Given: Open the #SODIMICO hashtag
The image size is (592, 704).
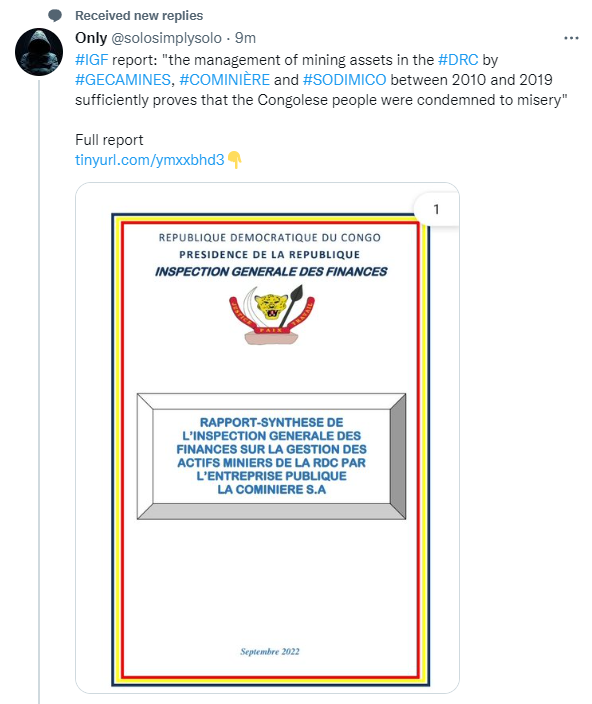Looking at the screenshot, I should point(344,80).
